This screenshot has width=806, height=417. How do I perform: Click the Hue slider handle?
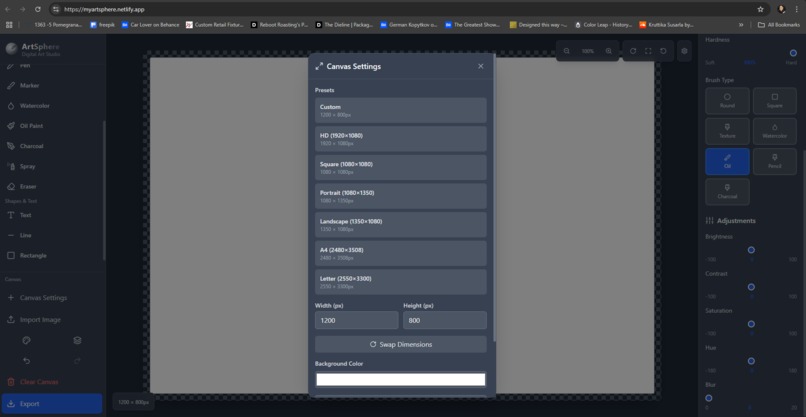coord(751,361)
